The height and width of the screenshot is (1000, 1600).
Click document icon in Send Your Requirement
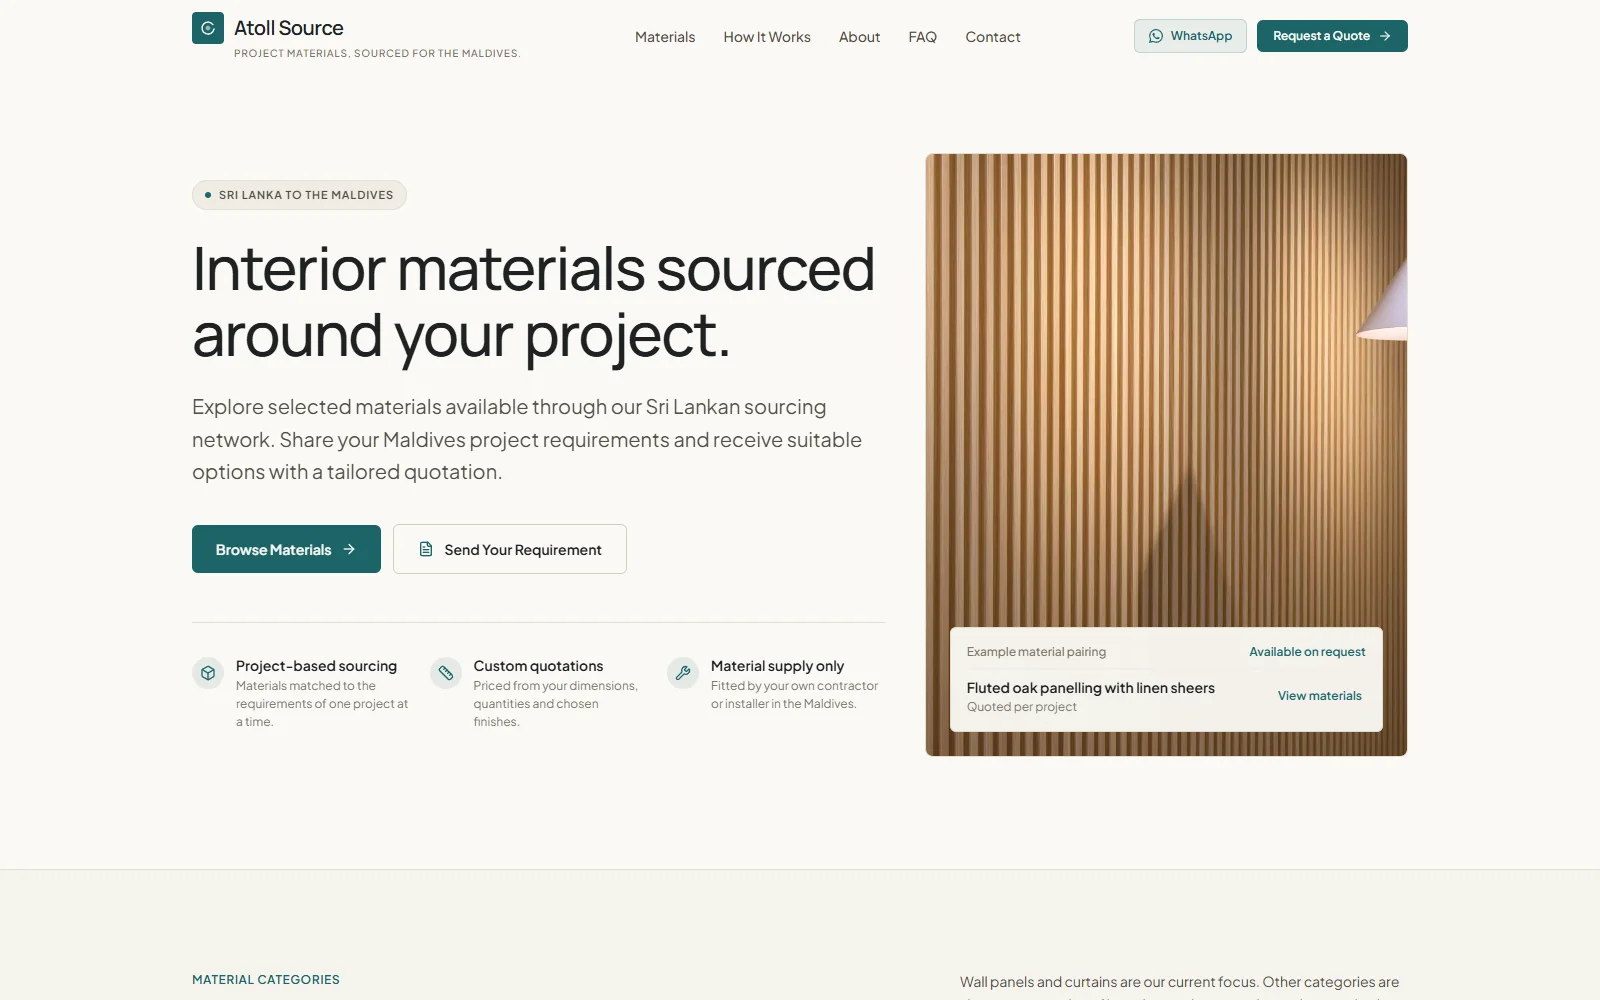pos(426,549)
